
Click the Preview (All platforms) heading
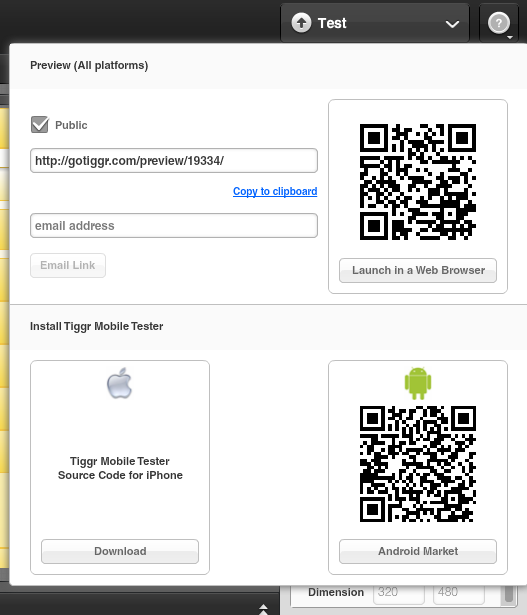point(89,65)
